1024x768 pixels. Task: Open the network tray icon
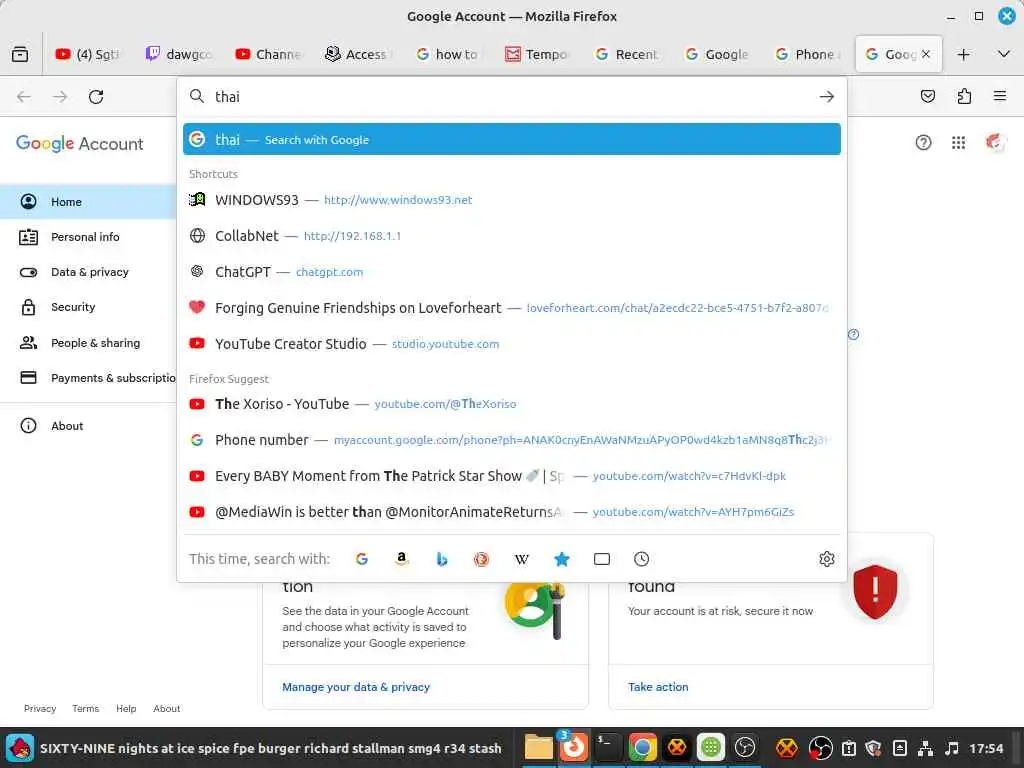coord(925,748)
